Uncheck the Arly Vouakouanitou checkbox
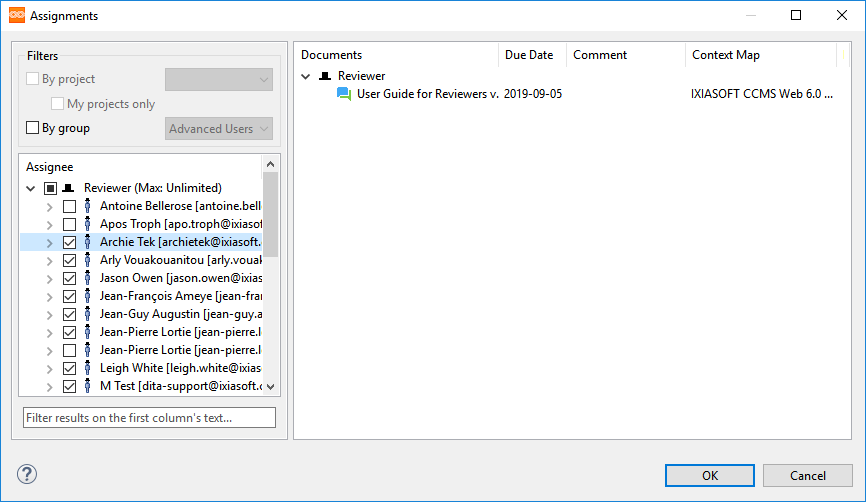The image size is (866, 502). click(x=69, y=260)
